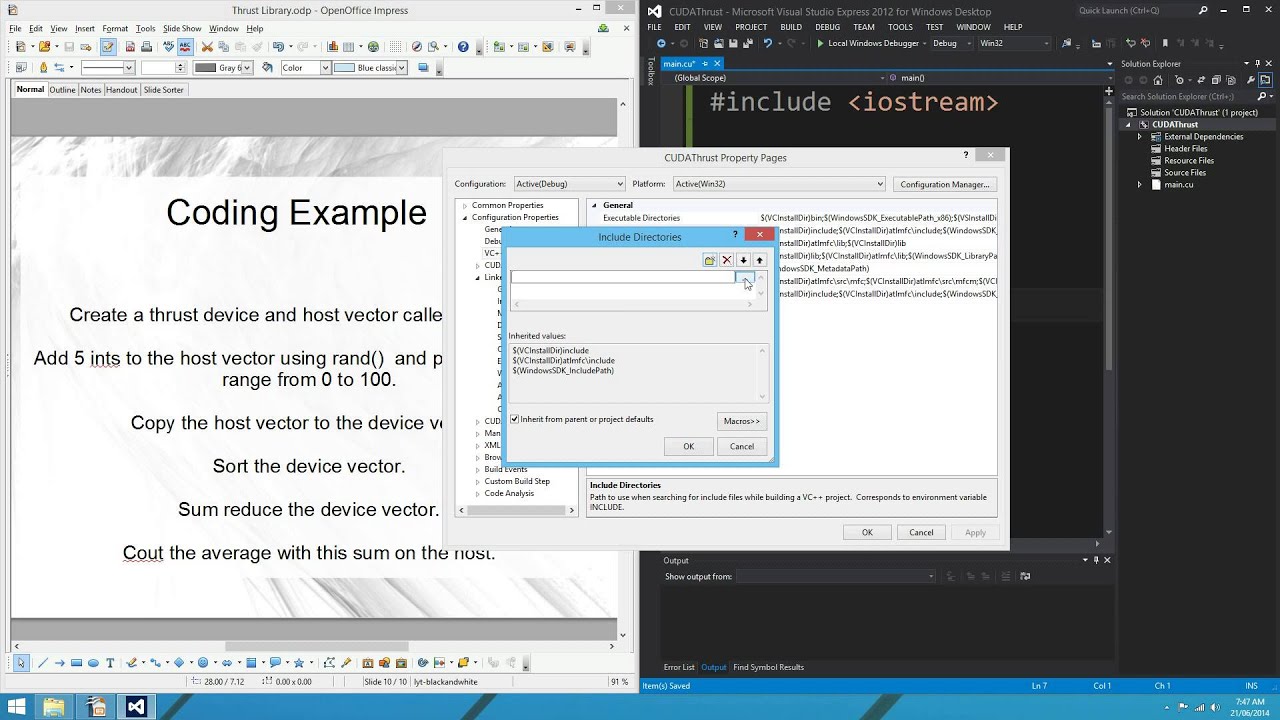Click the Cut scissors icon in Impress
Viewport: 1280px width, 720px height.
[x=207, y=46]
